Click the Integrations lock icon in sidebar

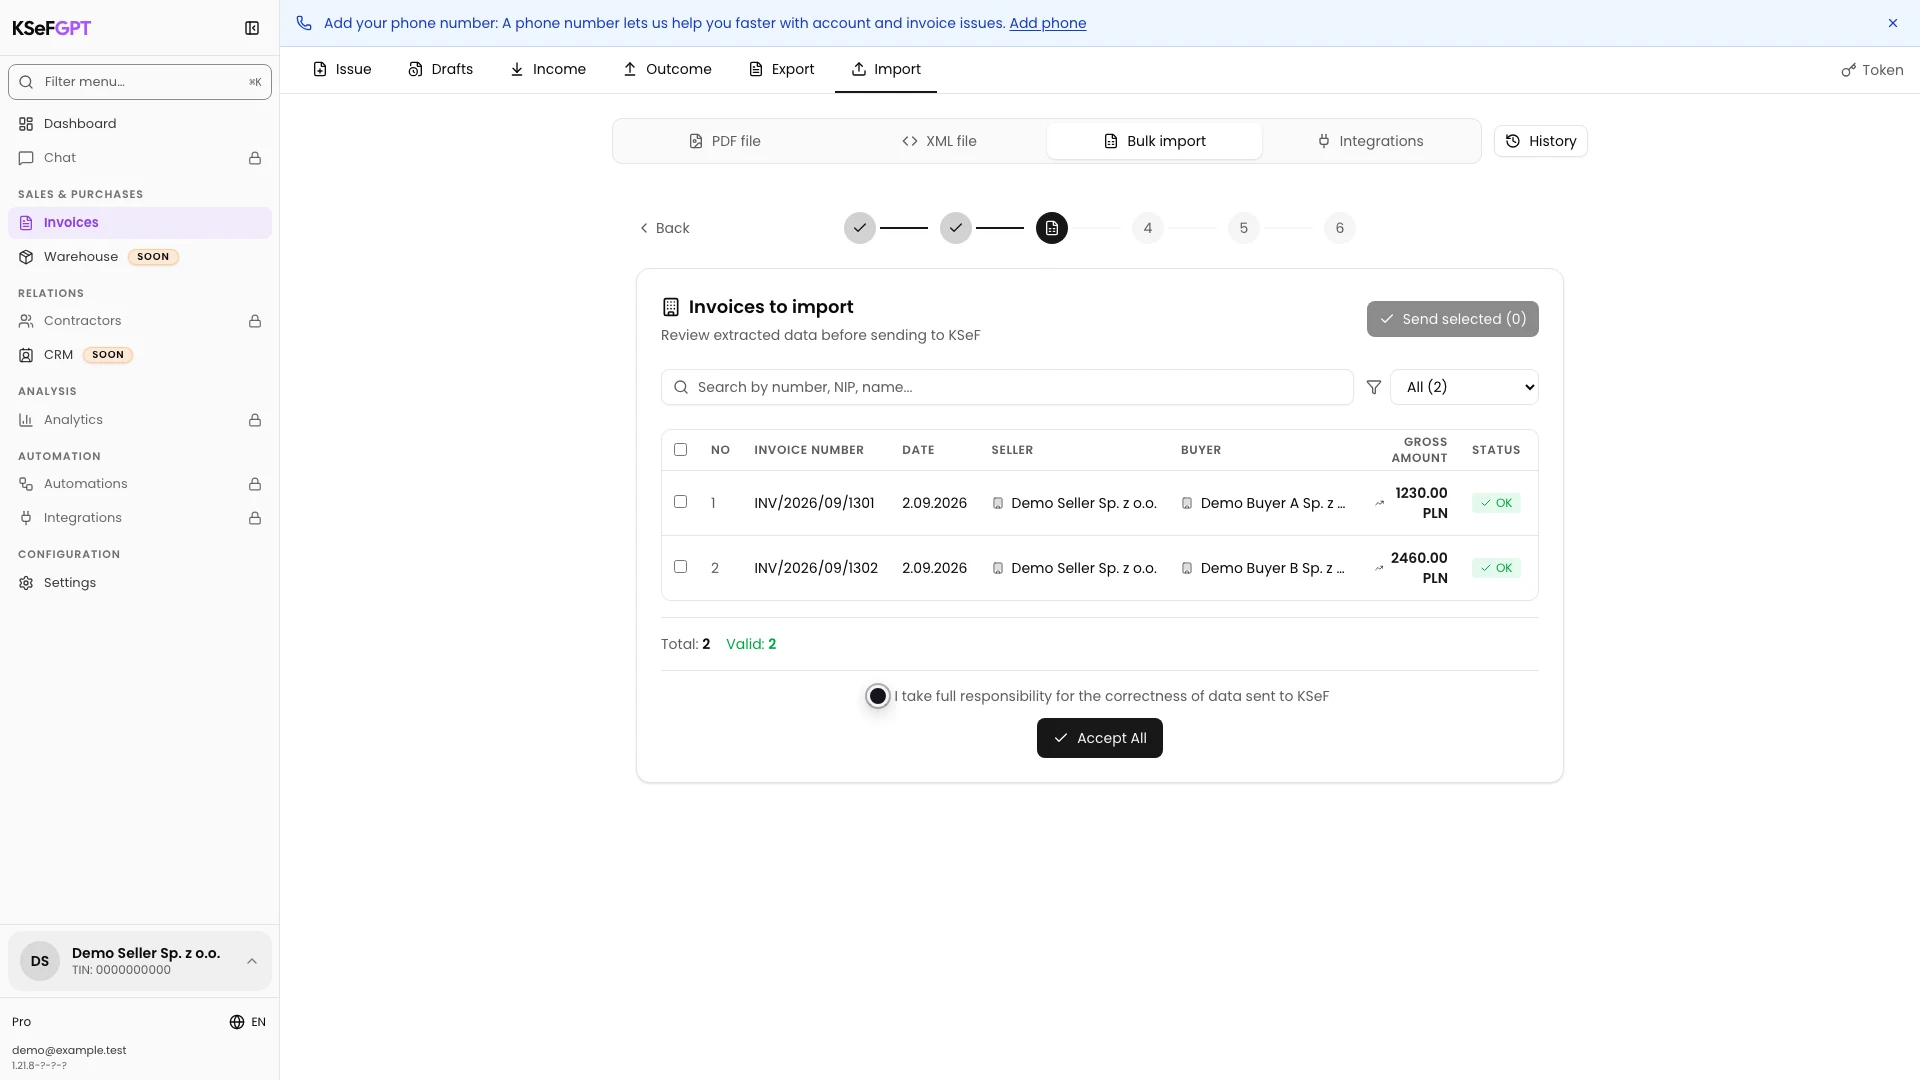click(x=255, y=518)
